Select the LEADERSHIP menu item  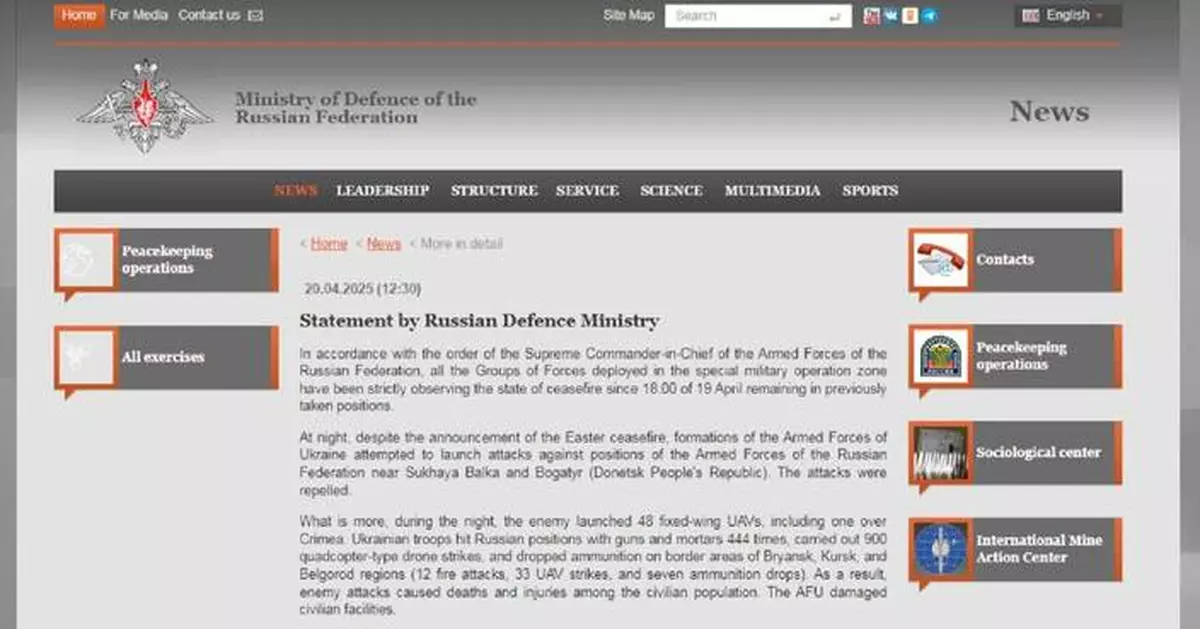383,191
